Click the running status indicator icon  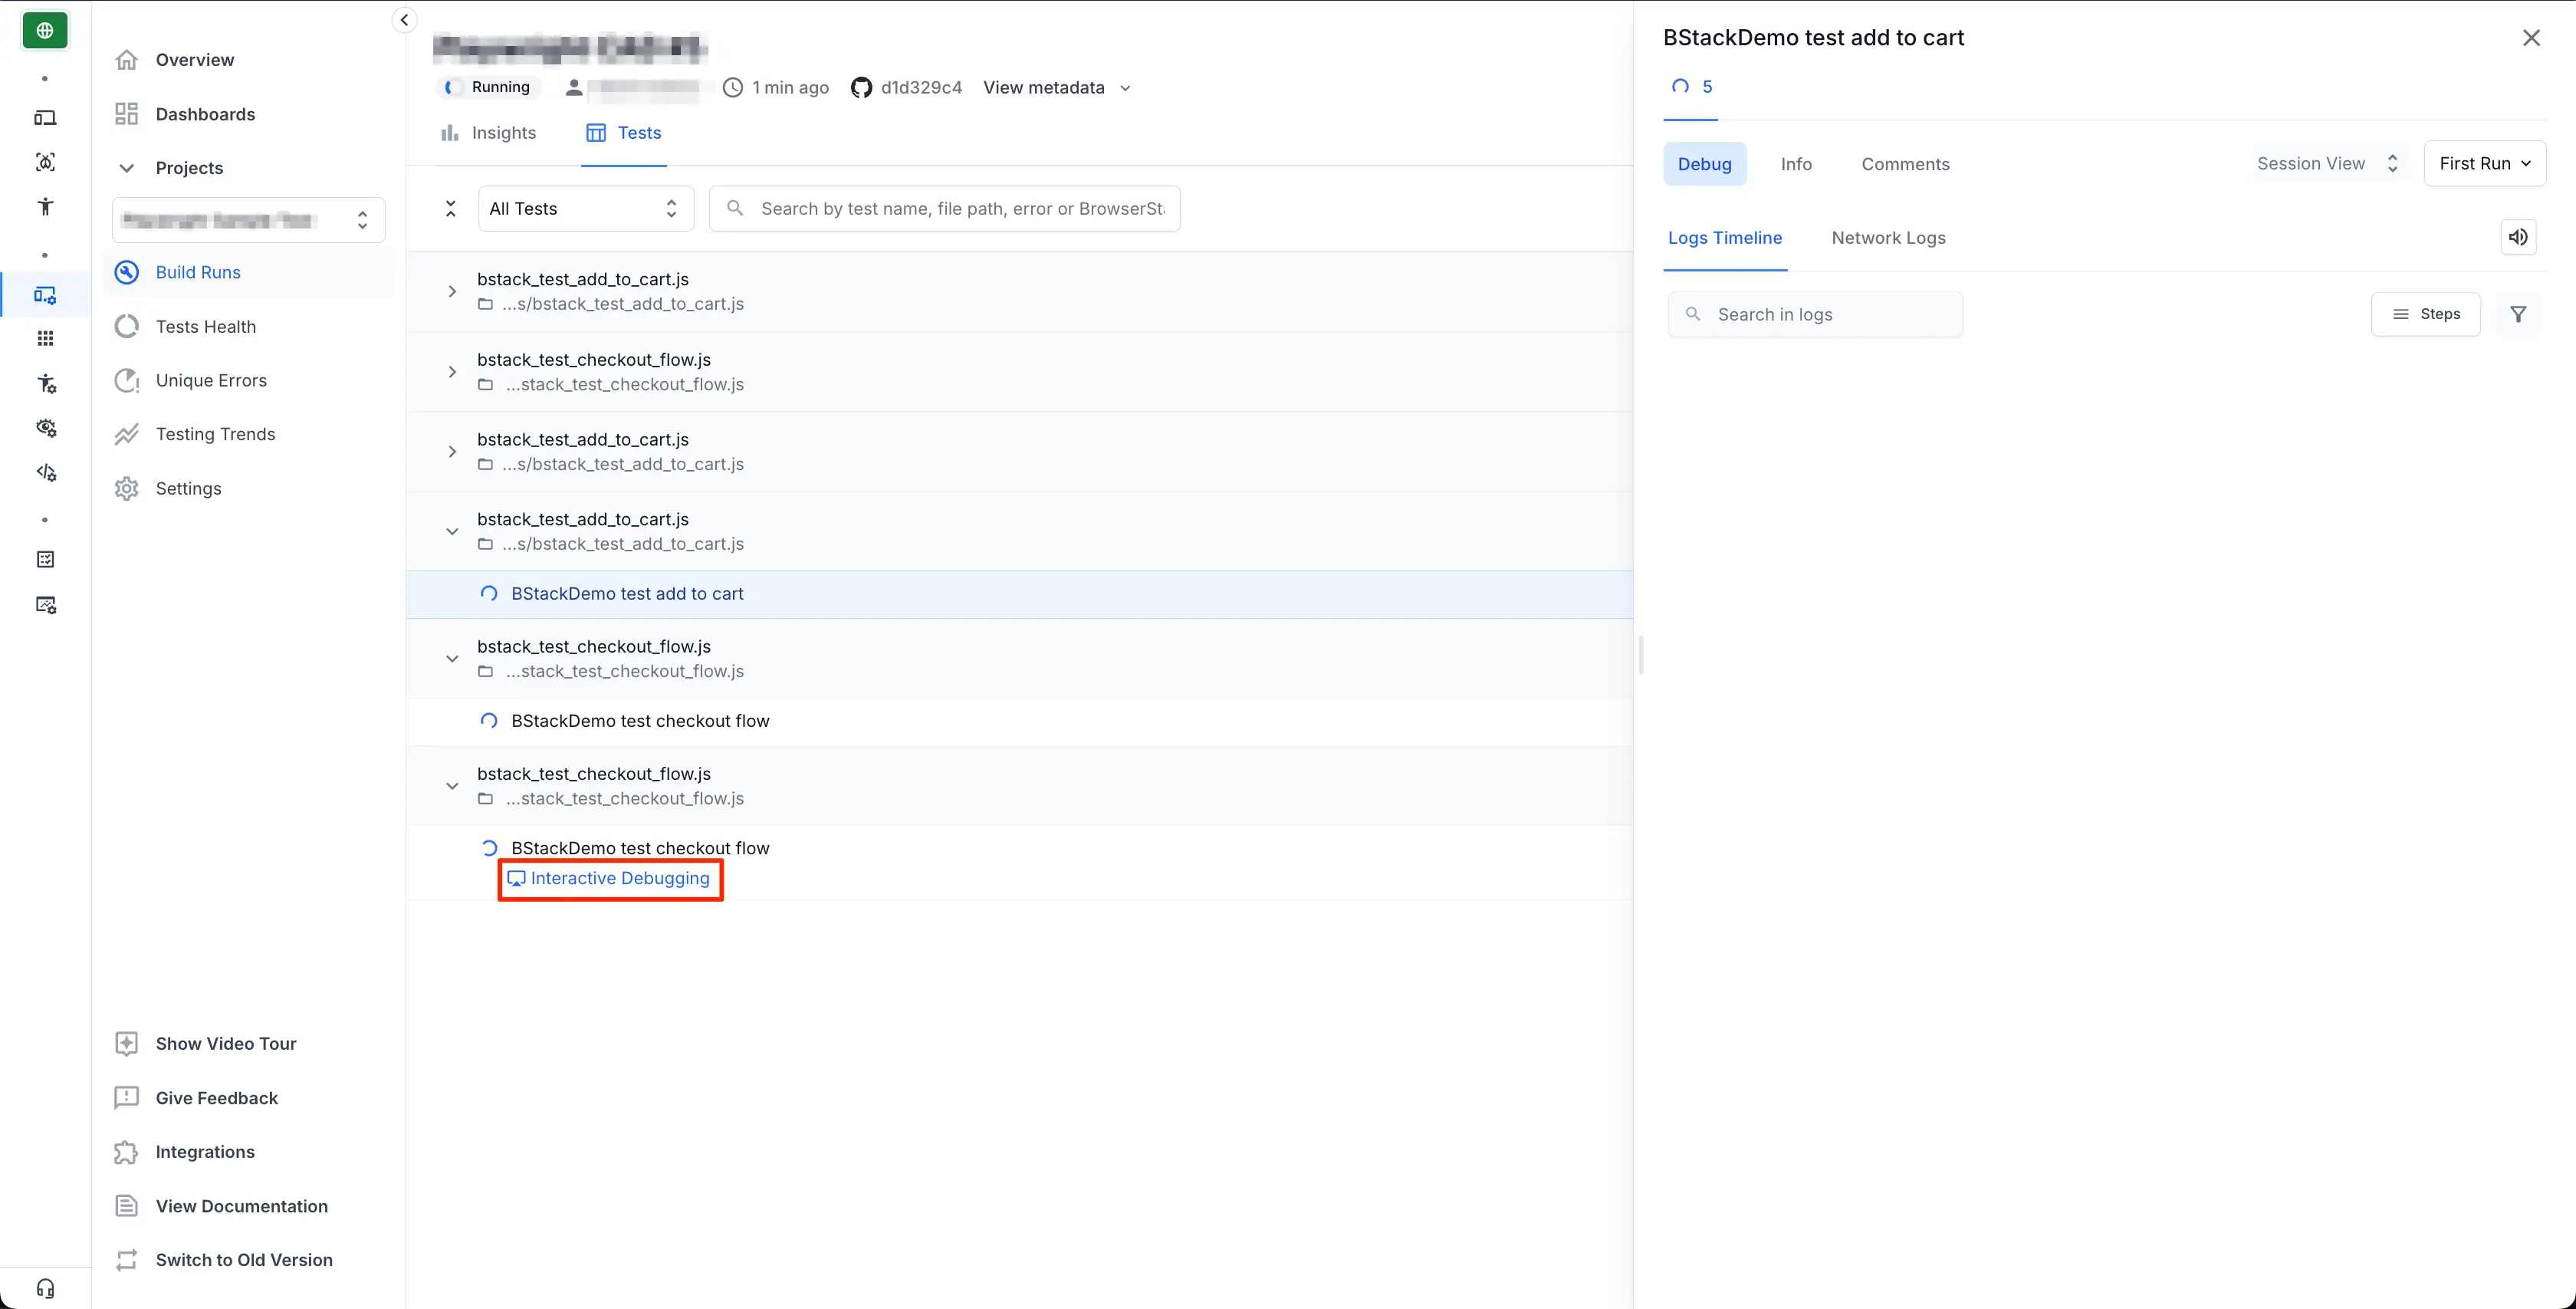[x=451, y=87]
